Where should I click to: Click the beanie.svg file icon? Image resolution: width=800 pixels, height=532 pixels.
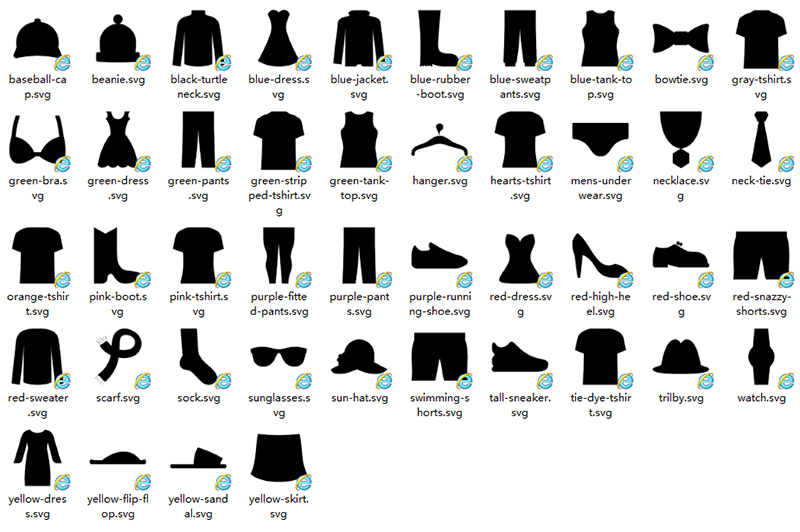pyautogui.click(x=117, y=40)
